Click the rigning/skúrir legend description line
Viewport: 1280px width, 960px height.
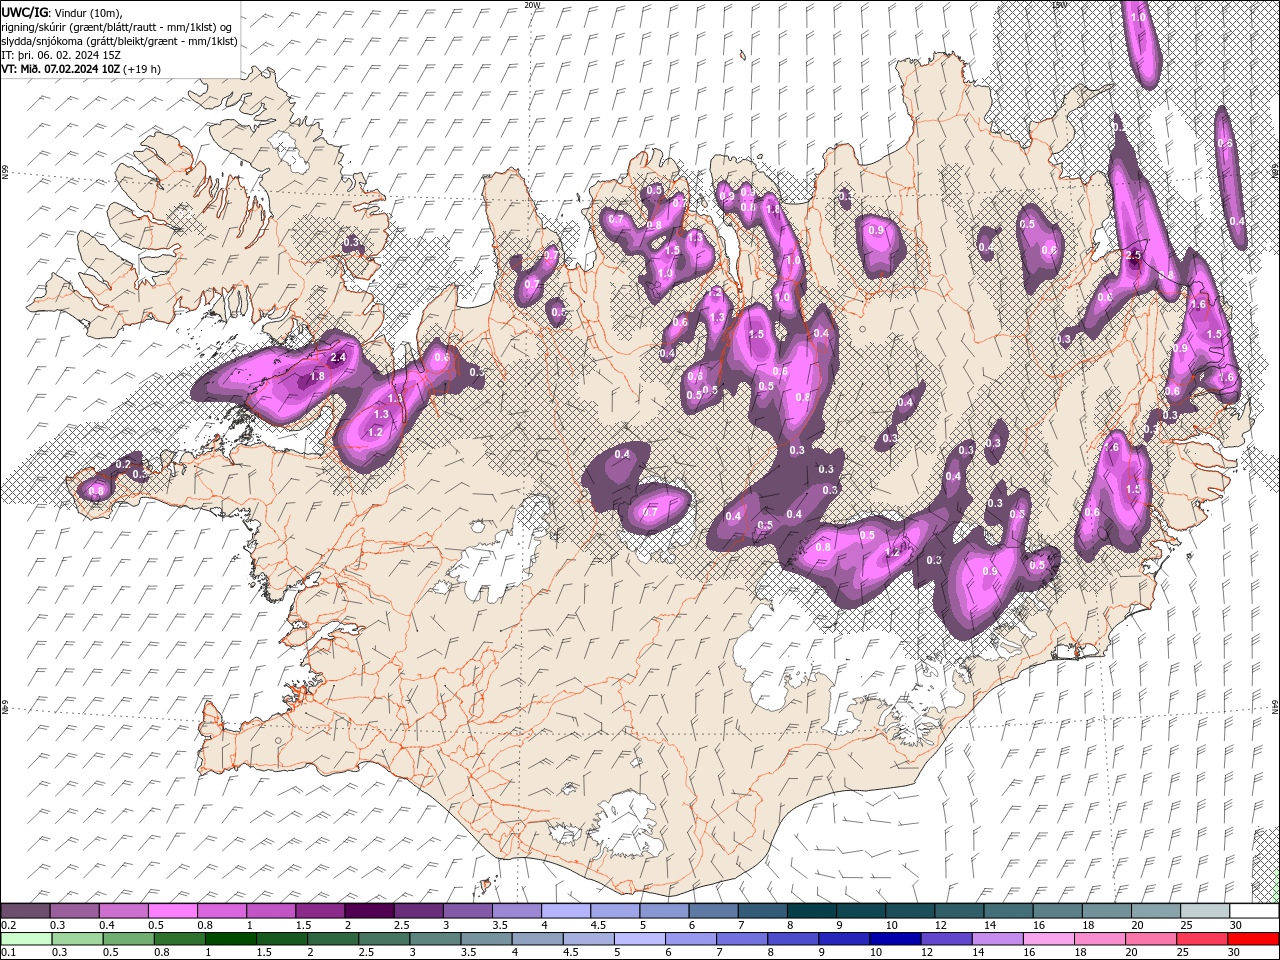pyautogui.click(x=117, y=26)
